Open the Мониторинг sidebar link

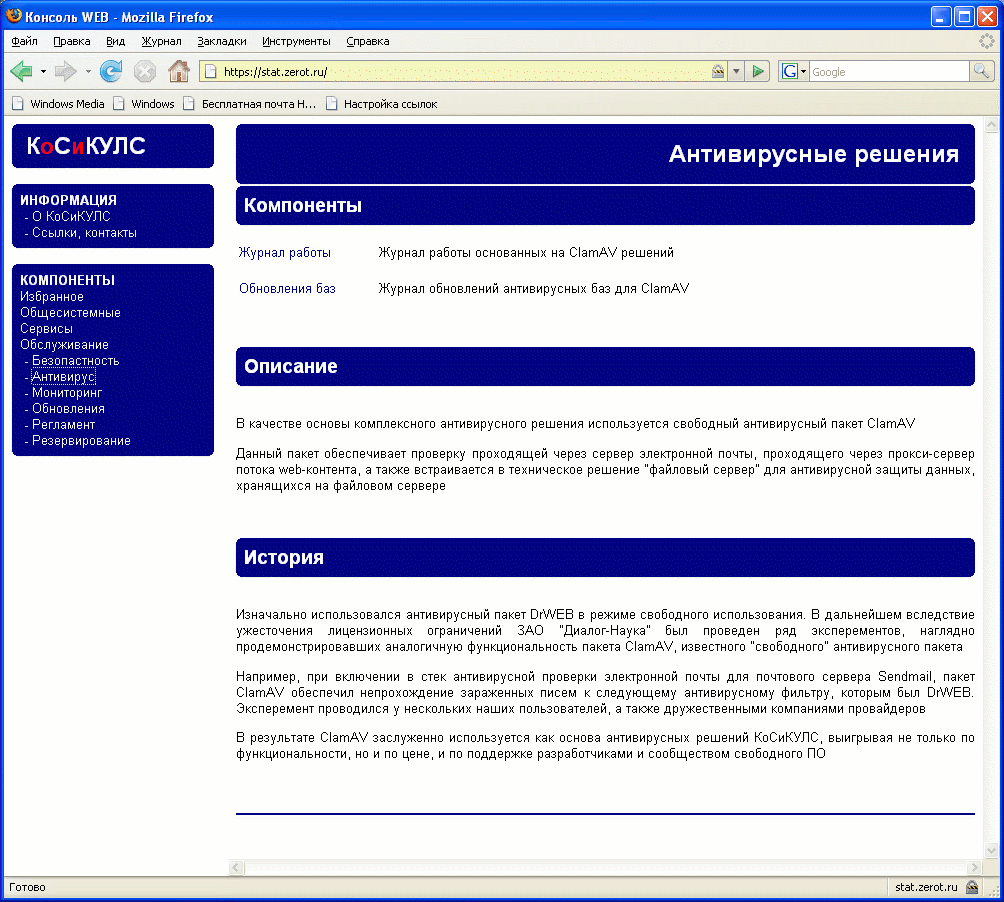click(67, 392)
